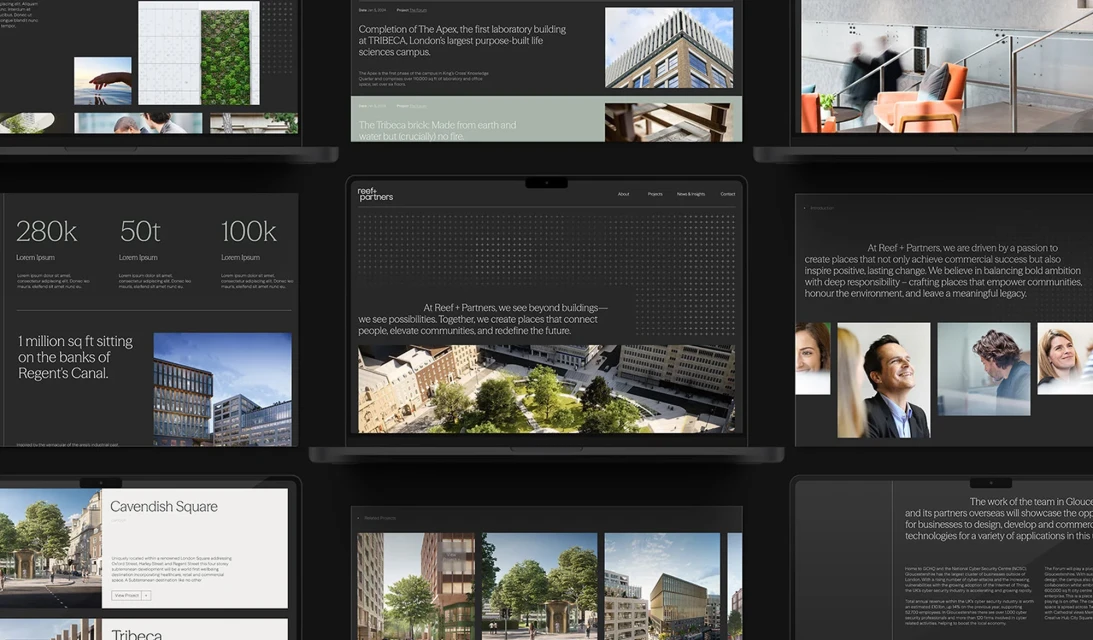Open the Cavendish Square street photo

point(50,545)
